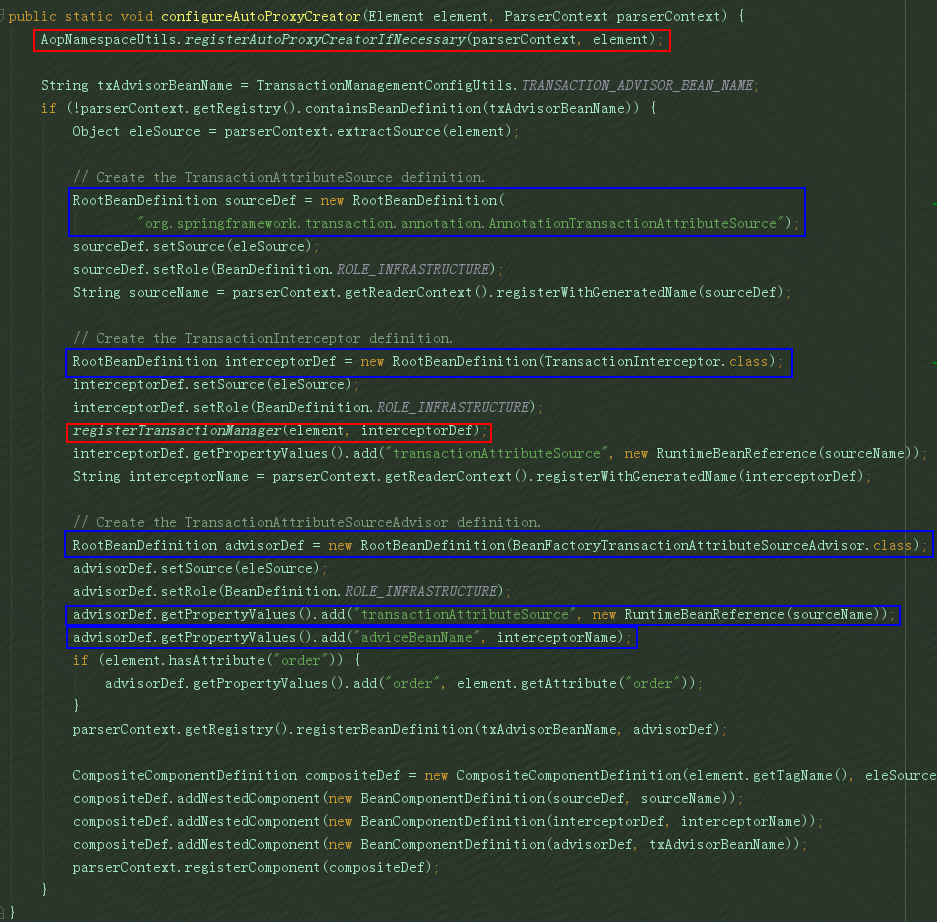Image resolution: width=937 pixels, height=922 pixels.
Task: Click the 'String sourceName' declaration
Action: coord(140,292)
